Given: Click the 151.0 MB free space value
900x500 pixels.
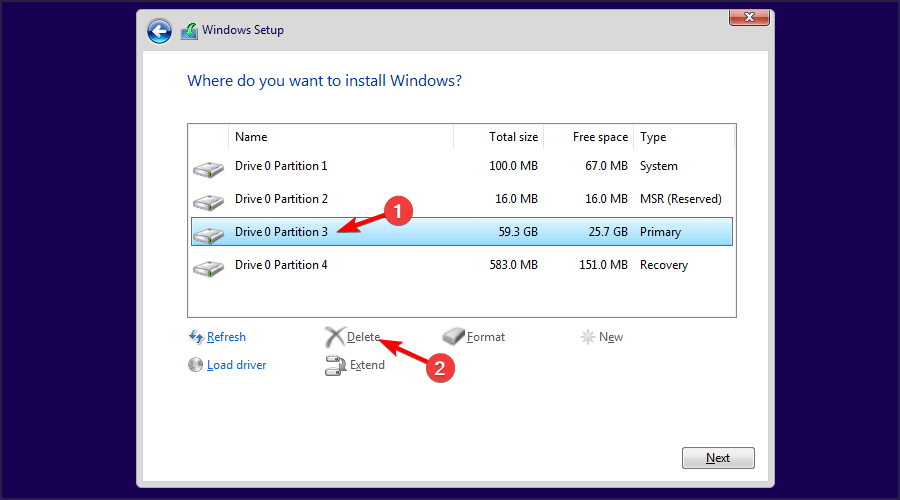Looking at the screenshot, I should [x=603, y=265].
